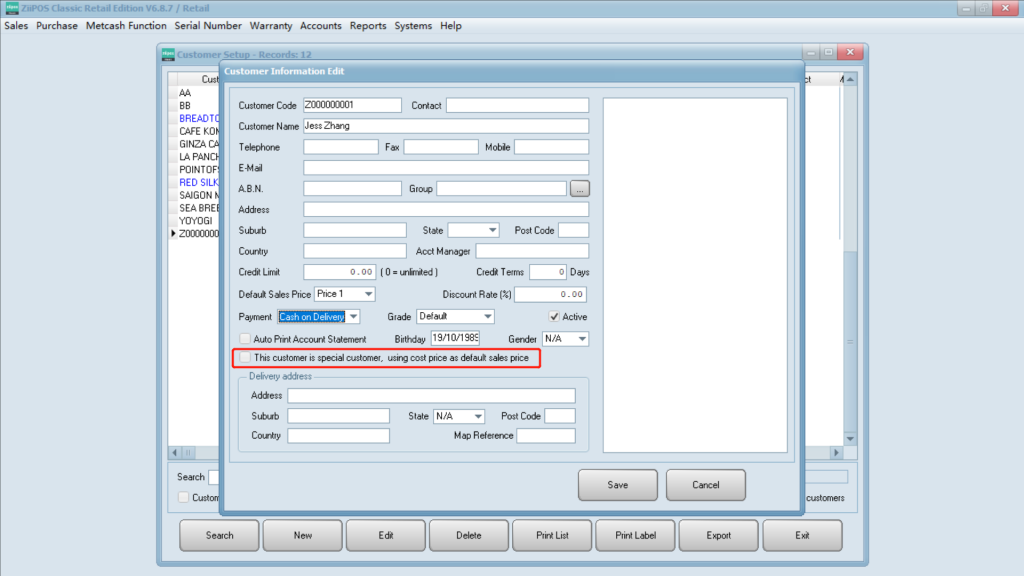Expand the Payment dropdown list
The height and width of the screenshot is (576, 1024).
click(x=352, y=317)
